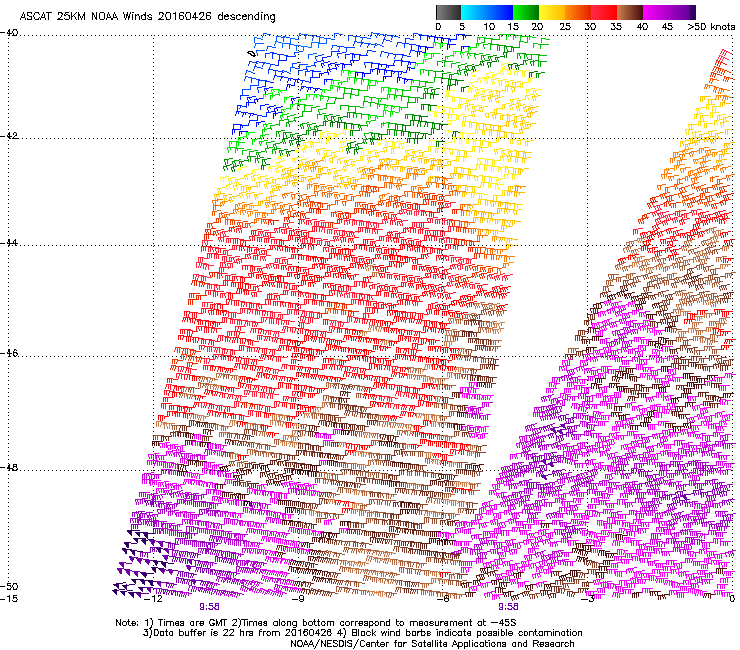Image resolution: width=740 pixels, height=650 pixels.
Task: Click the '-6' longitude axis label
Action: click(442, 599)
